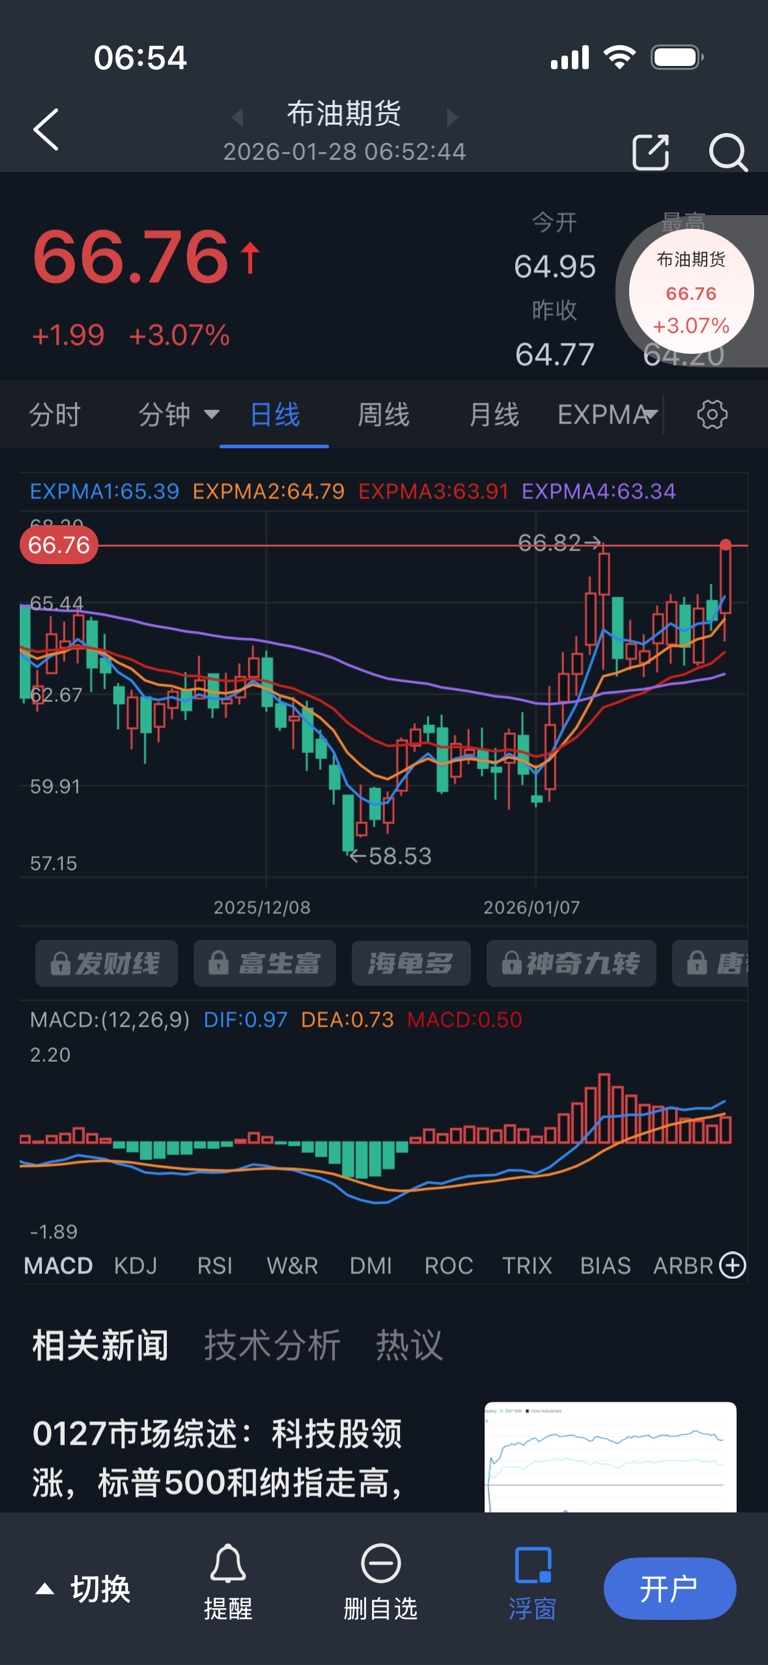Tap the 布油期货 title

coord(345,114)
